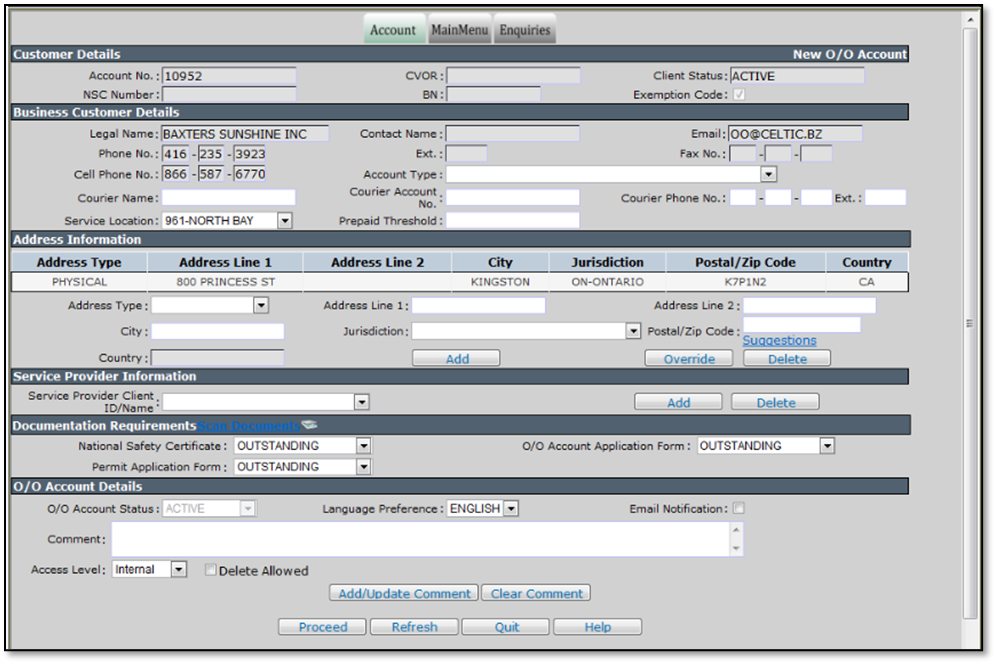Click the Suggestions link
The height and width of the screenshot is (664, 996).
coord(779,341)
